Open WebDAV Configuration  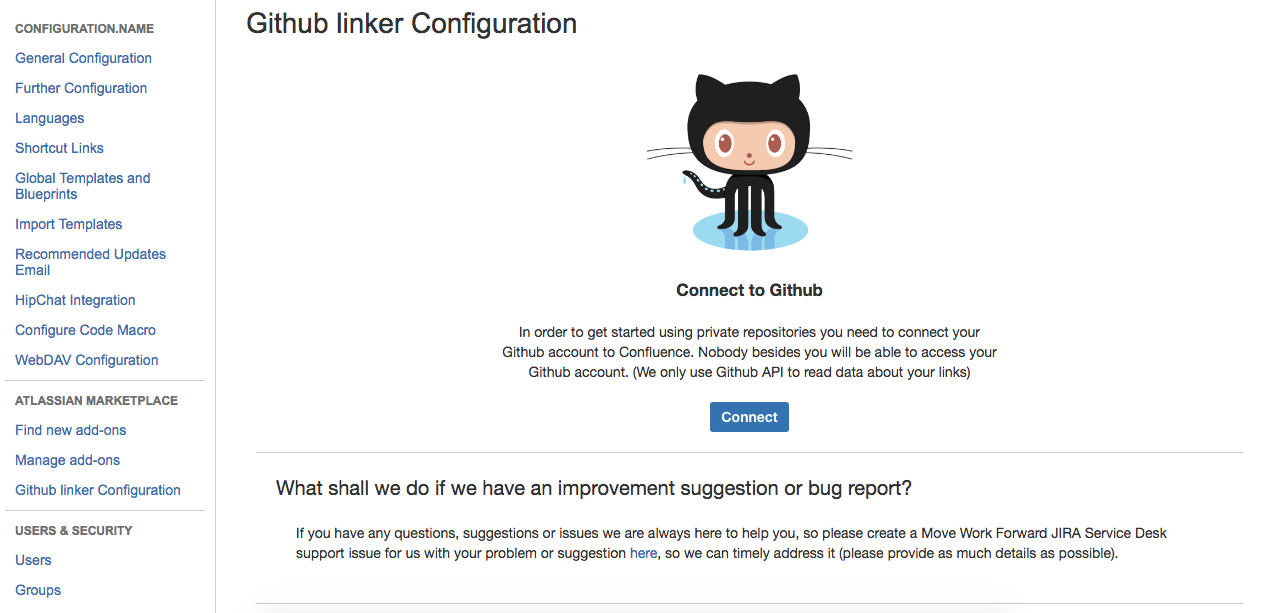[86, 360]
